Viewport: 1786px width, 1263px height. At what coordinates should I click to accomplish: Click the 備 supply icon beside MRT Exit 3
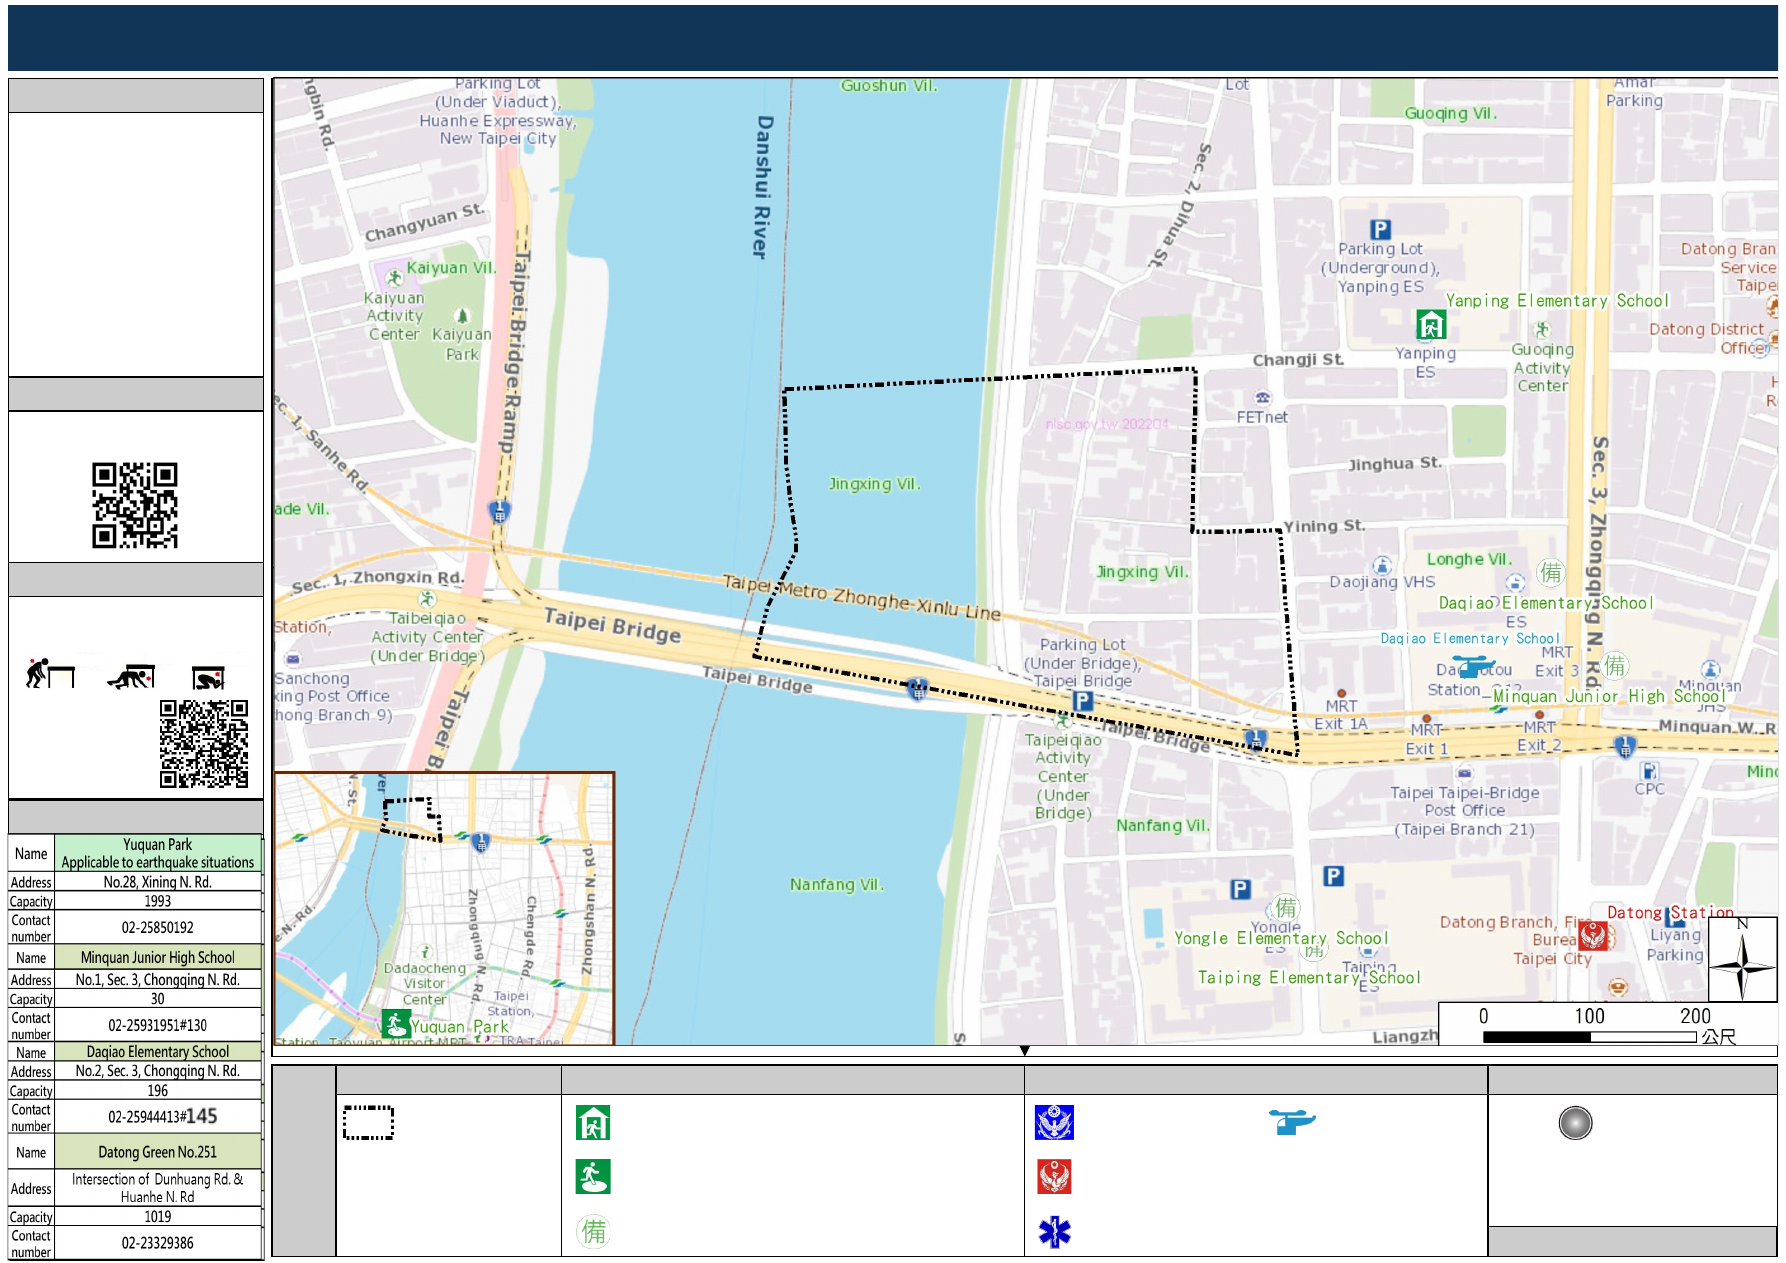[x=1615, y=665]
